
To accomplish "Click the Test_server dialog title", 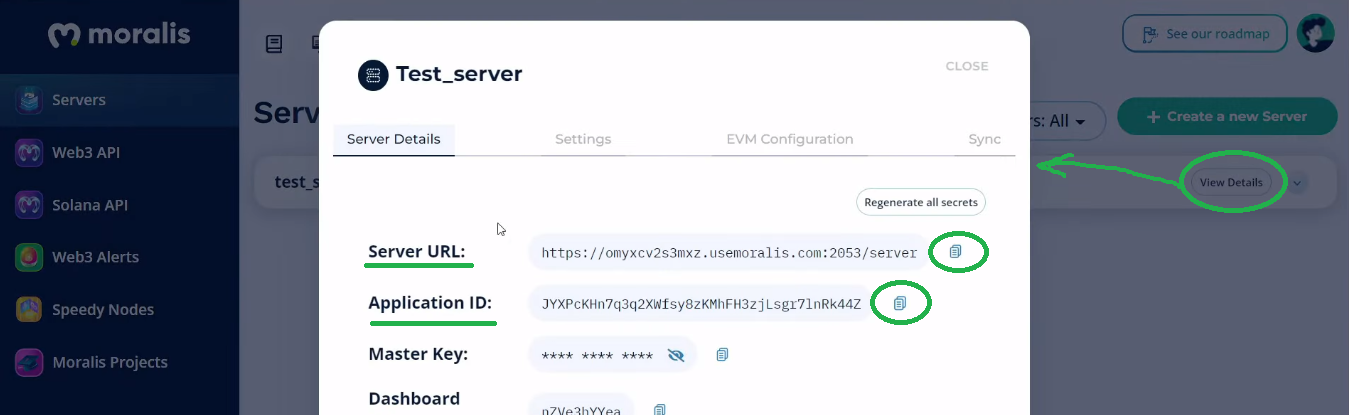I will [x=459, y=74].
